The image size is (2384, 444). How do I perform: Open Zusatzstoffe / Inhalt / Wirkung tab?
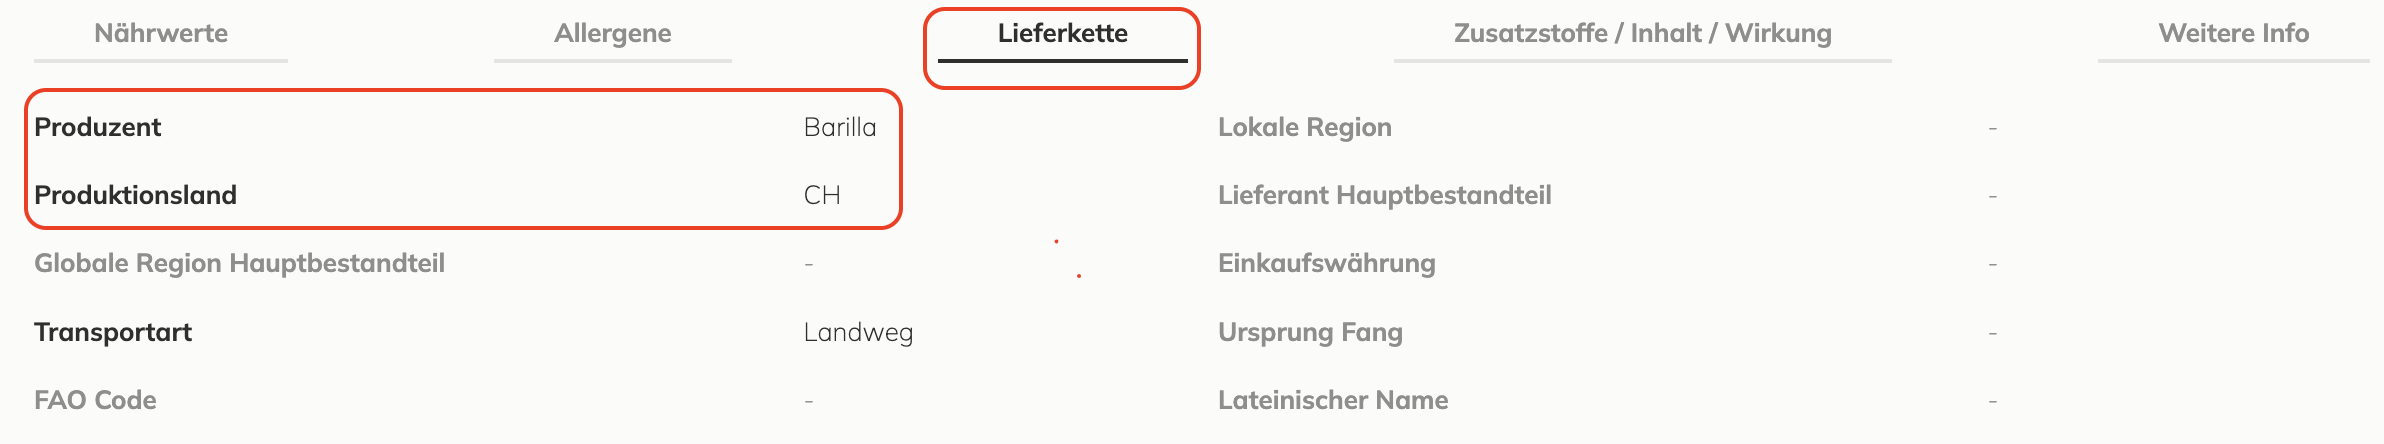point(1642,33)
